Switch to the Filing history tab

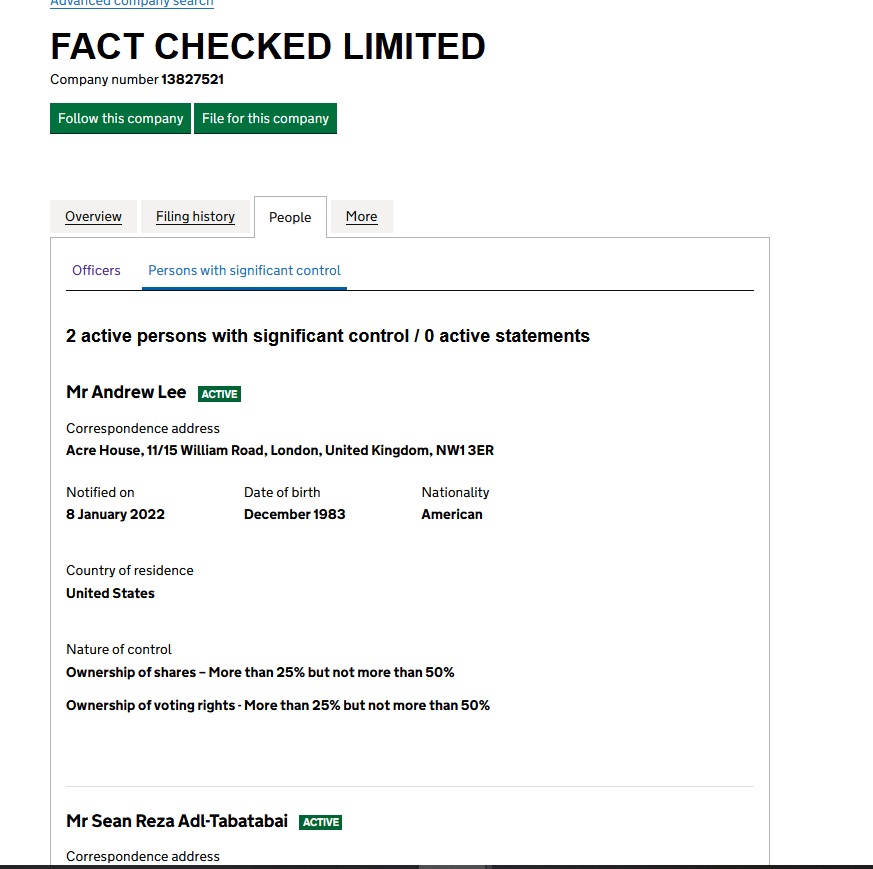195,216
